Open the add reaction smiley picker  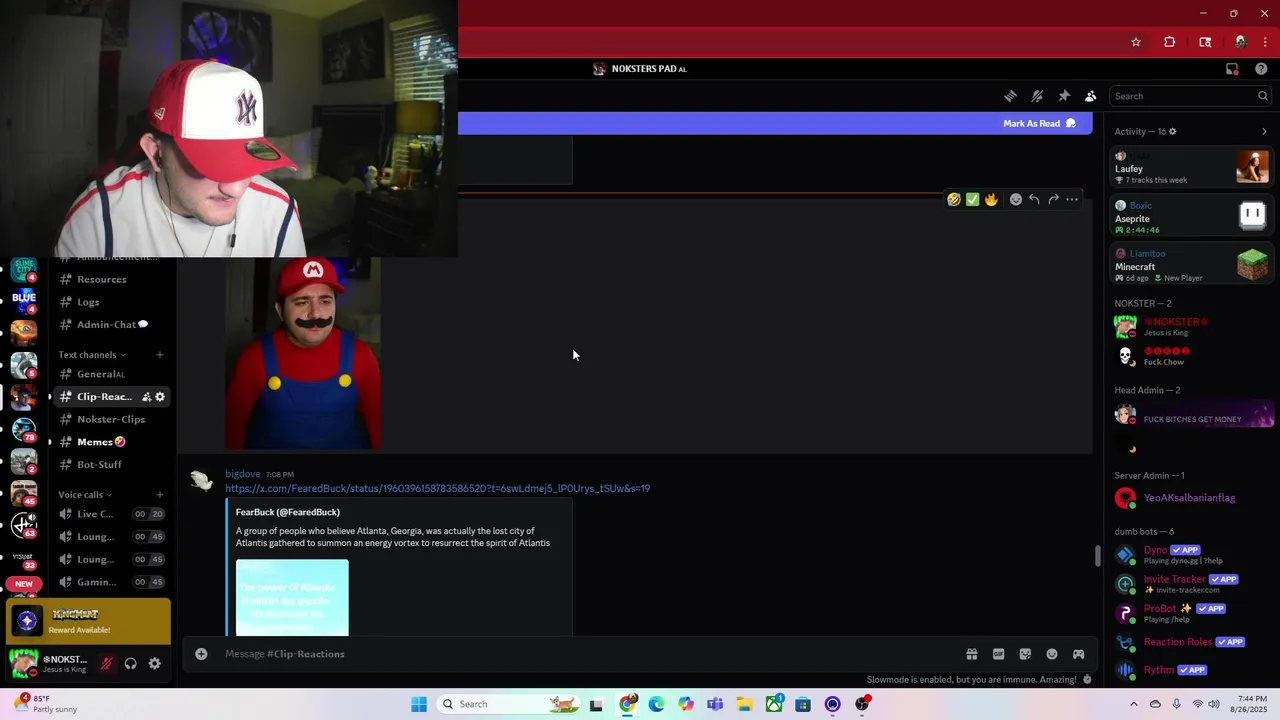point(1016,199)
